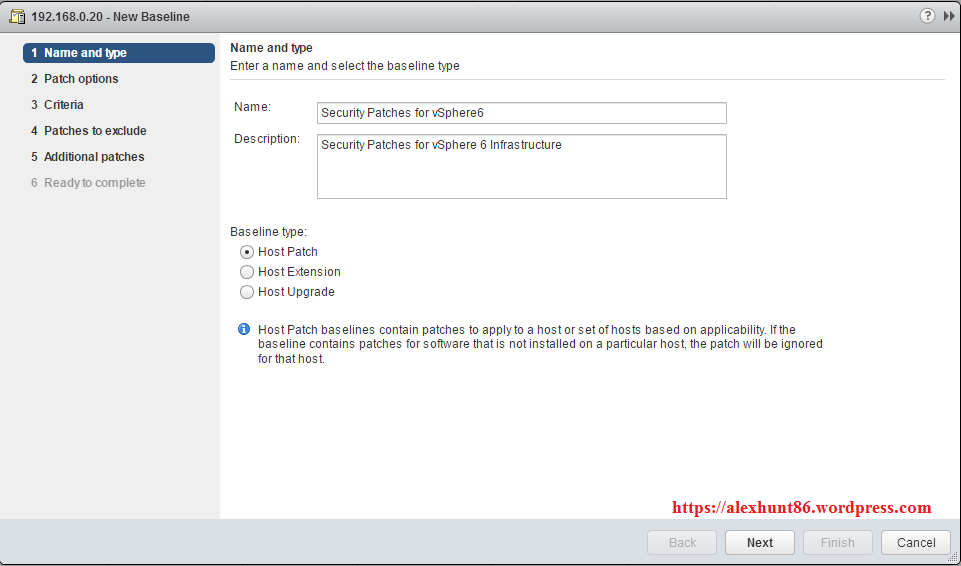Click the 'Baseline type:' label
The width and height of the screenshot is (961, 566).
tap(268, 232)
